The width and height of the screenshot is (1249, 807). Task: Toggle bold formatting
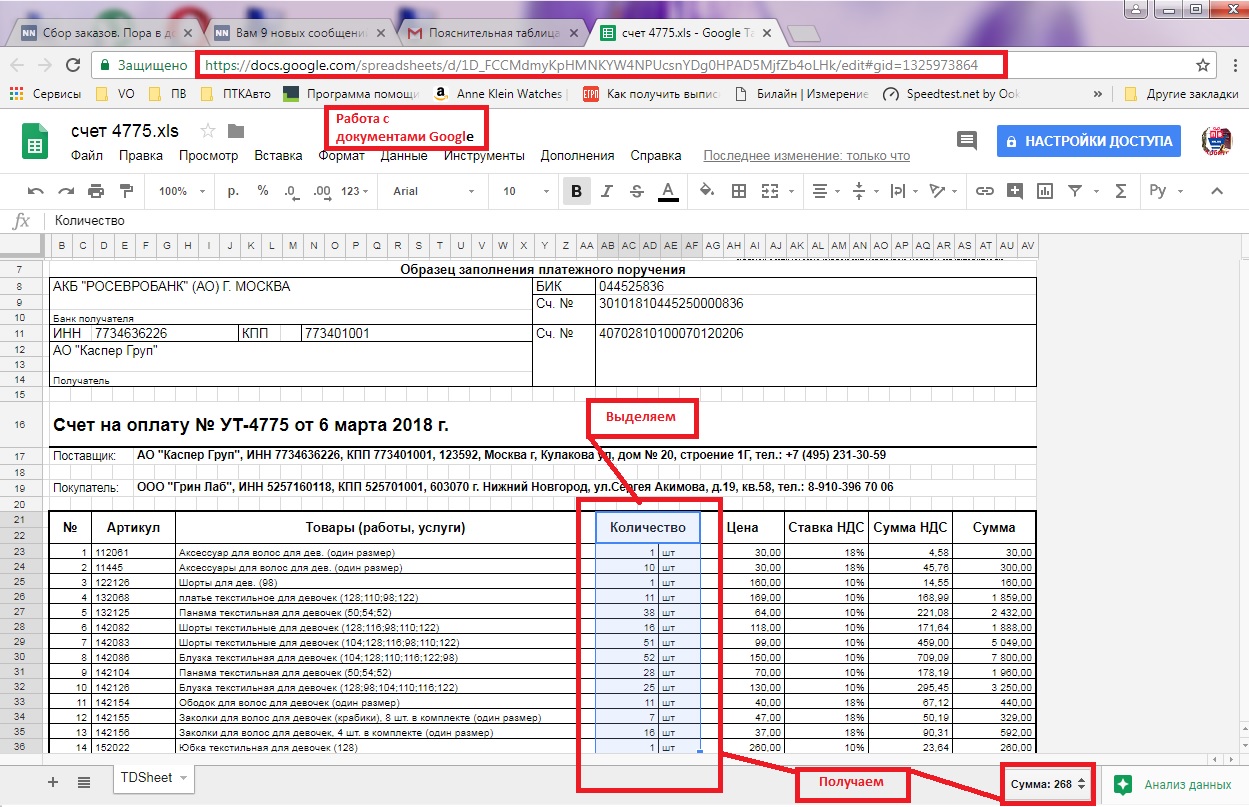[x=576, y=191]
